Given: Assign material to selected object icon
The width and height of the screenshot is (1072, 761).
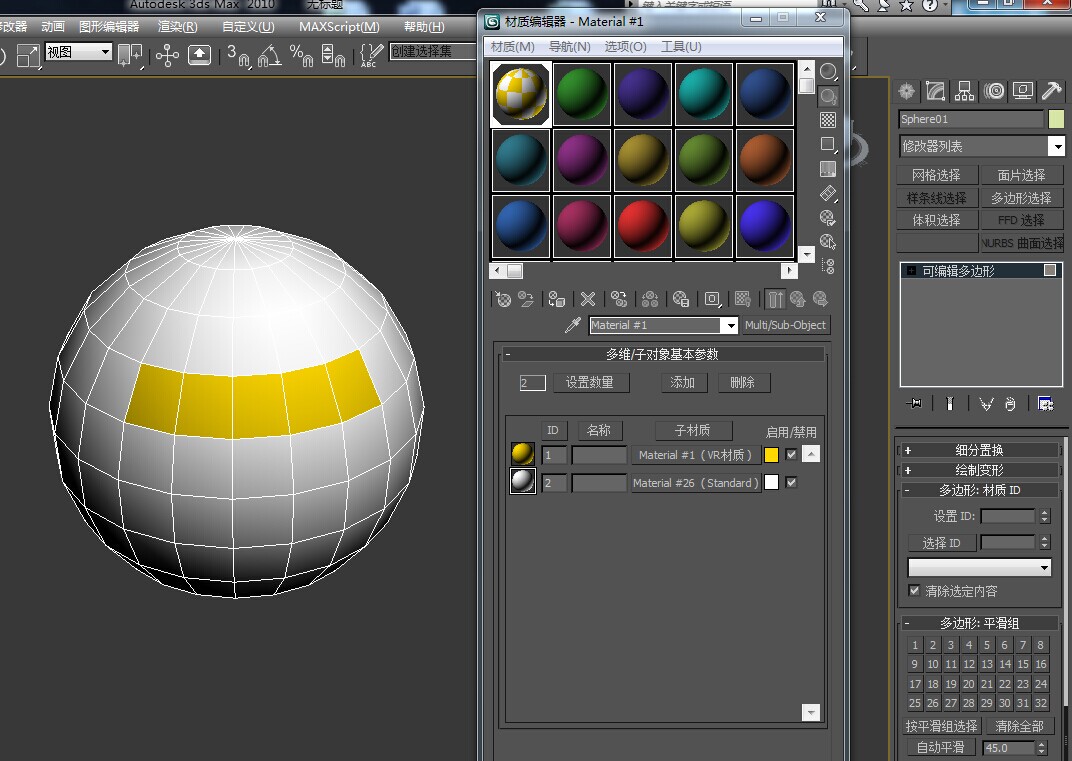Looking at the screenshot, I should (555, 299).
